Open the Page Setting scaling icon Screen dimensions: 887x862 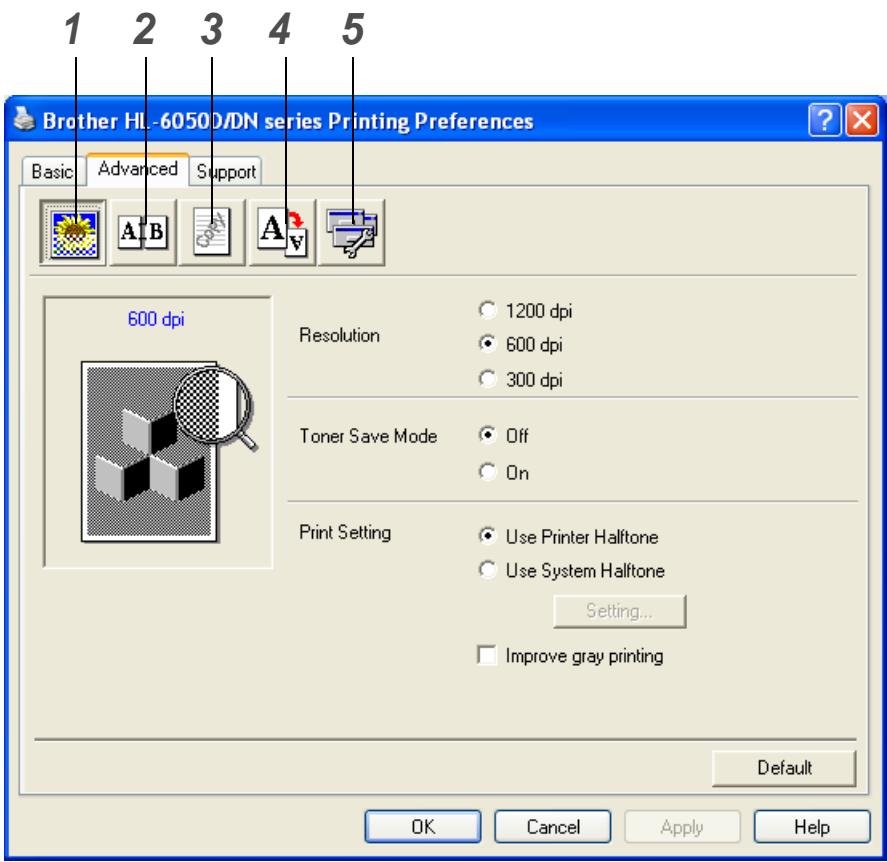click(x=282, y=232)
